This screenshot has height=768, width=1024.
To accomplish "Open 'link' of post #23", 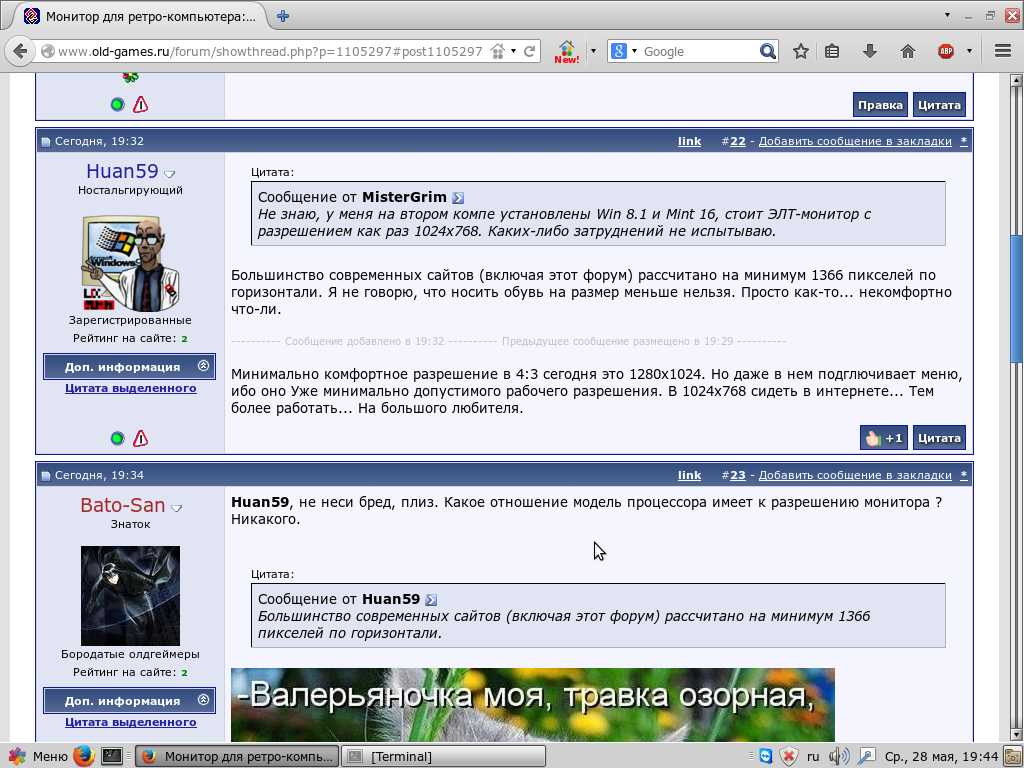I will pos(689,475).
